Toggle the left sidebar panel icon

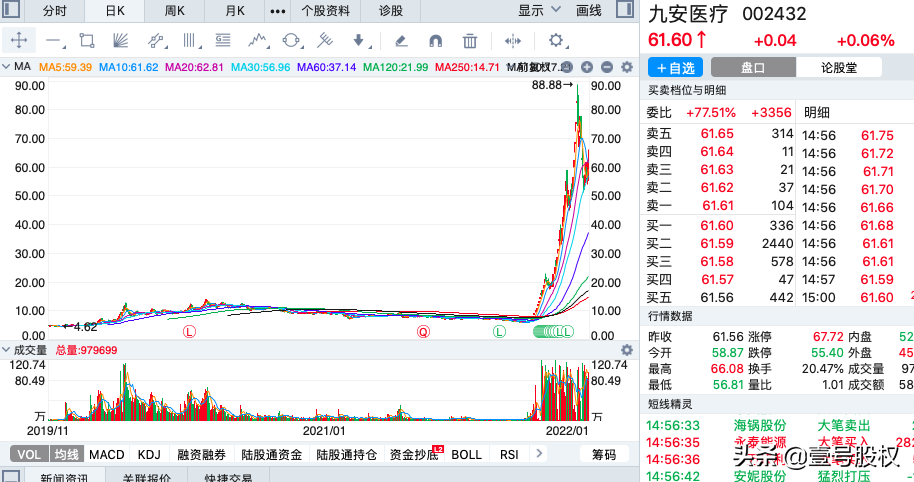click(x=11, y=9)
